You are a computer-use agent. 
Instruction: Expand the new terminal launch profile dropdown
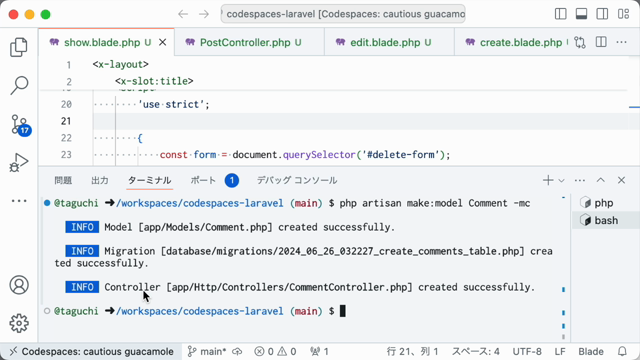562,180
